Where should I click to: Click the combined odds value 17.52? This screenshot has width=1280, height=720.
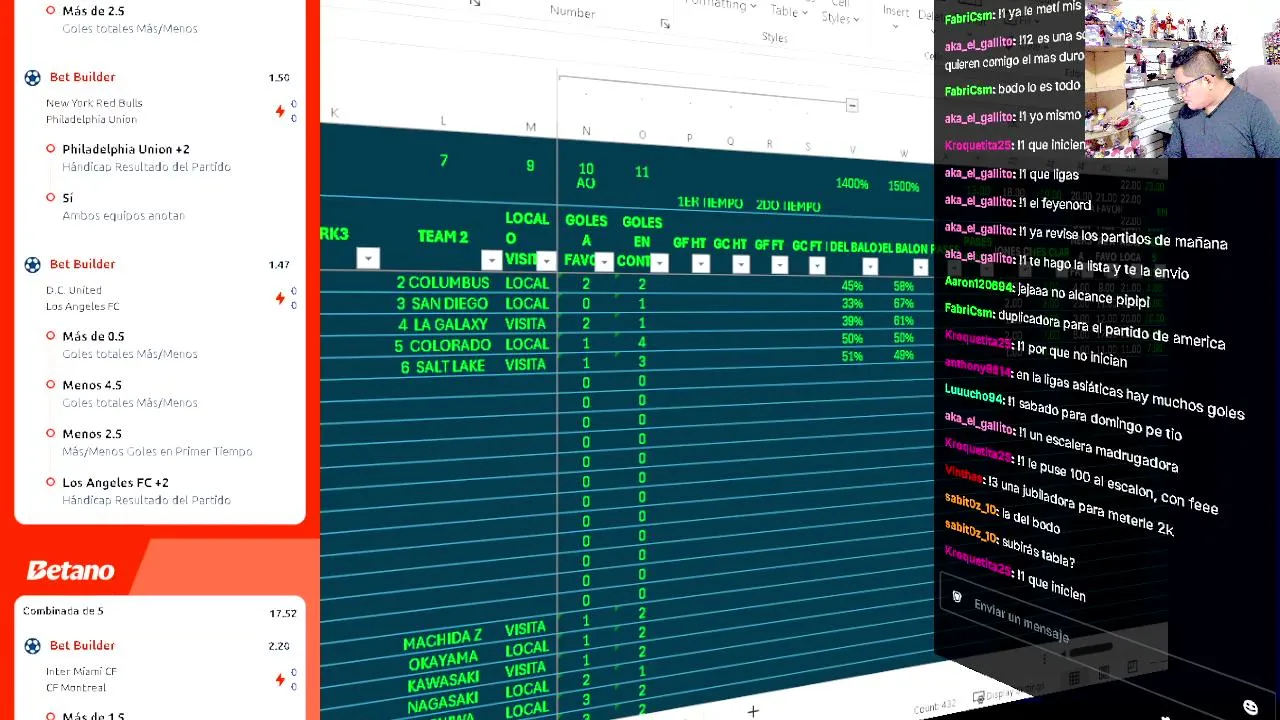tap(283, 614)
